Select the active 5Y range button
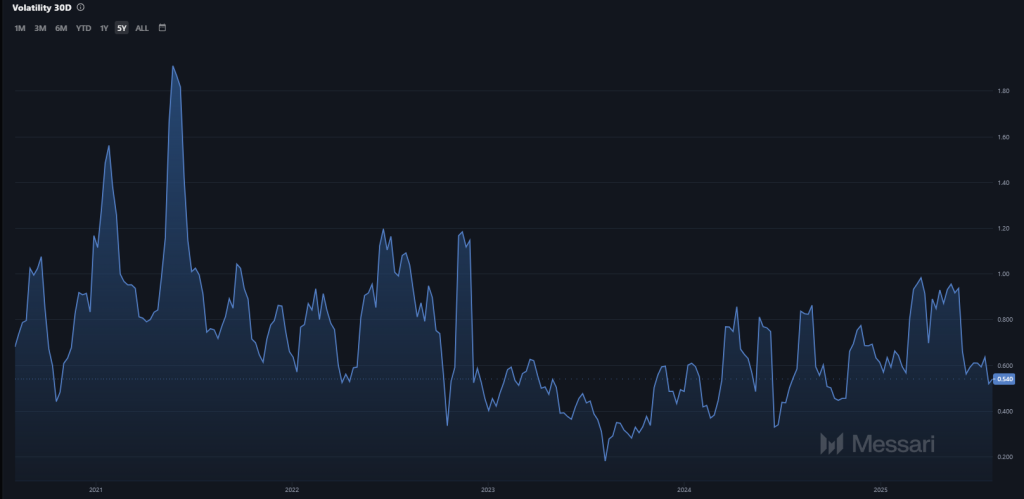The image size is (1024, 499). tap(121, 28)
